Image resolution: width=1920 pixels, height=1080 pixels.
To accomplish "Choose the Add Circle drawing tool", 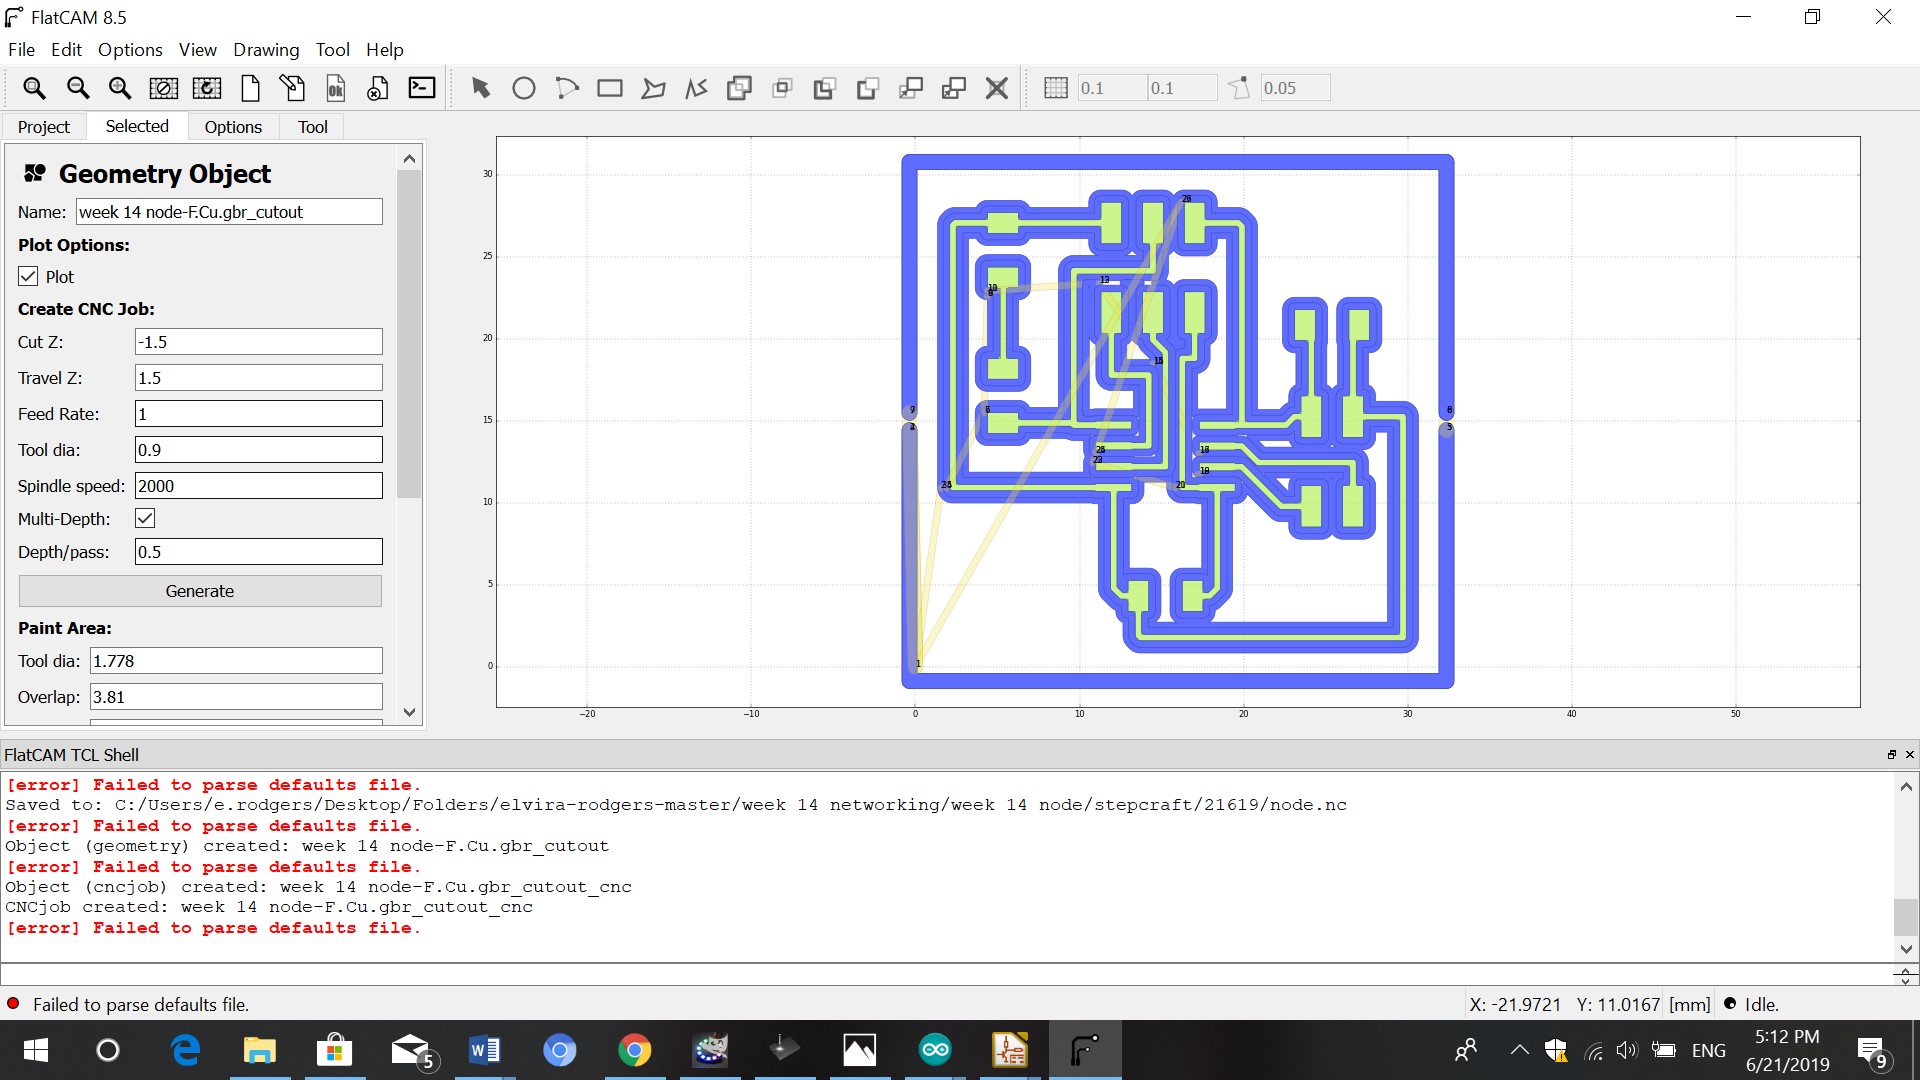I will click(523, 88).
